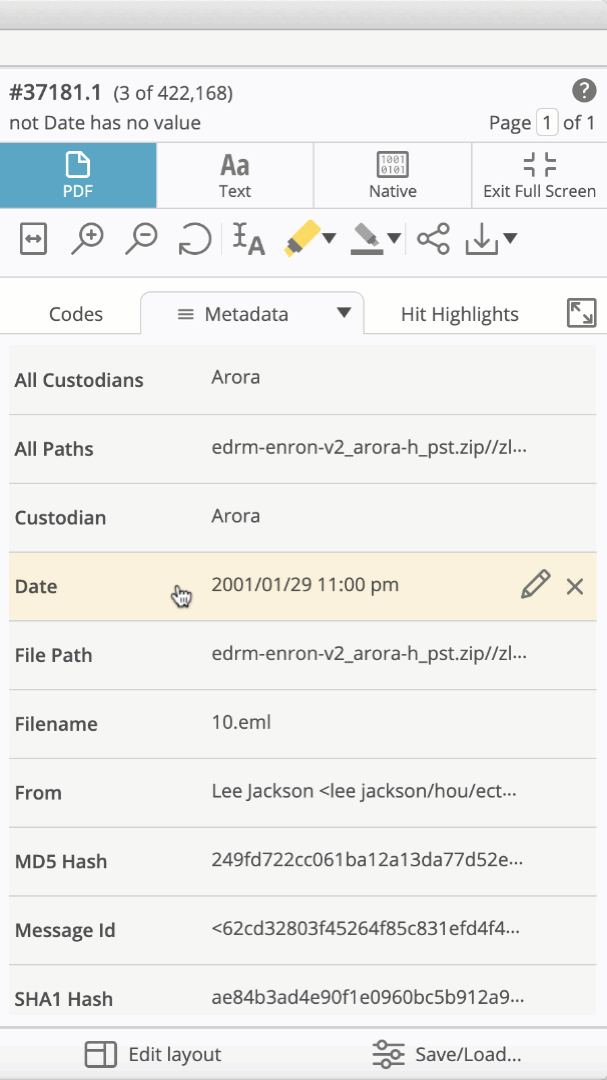The height and width of the screenshot is (1080, 607).
Task: Click the share icon
Action: (x=433, y=239)
